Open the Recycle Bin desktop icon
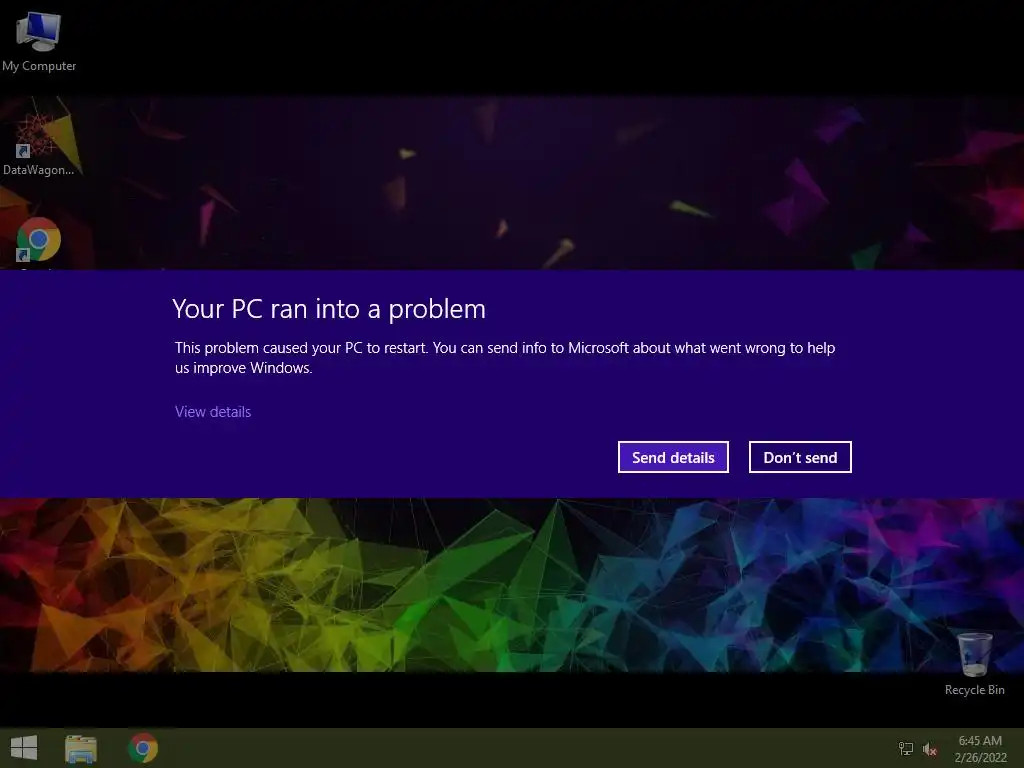Image resolution: width=1024 pixels, height=768 pixels. pos(974,664)
